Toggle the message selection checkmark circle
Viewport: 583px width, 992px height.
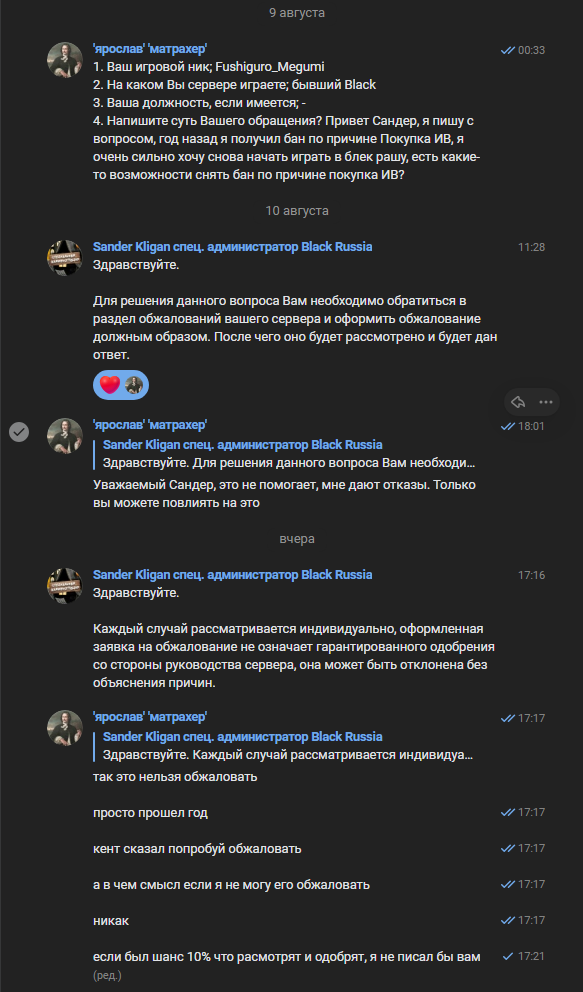pos(19,432)
